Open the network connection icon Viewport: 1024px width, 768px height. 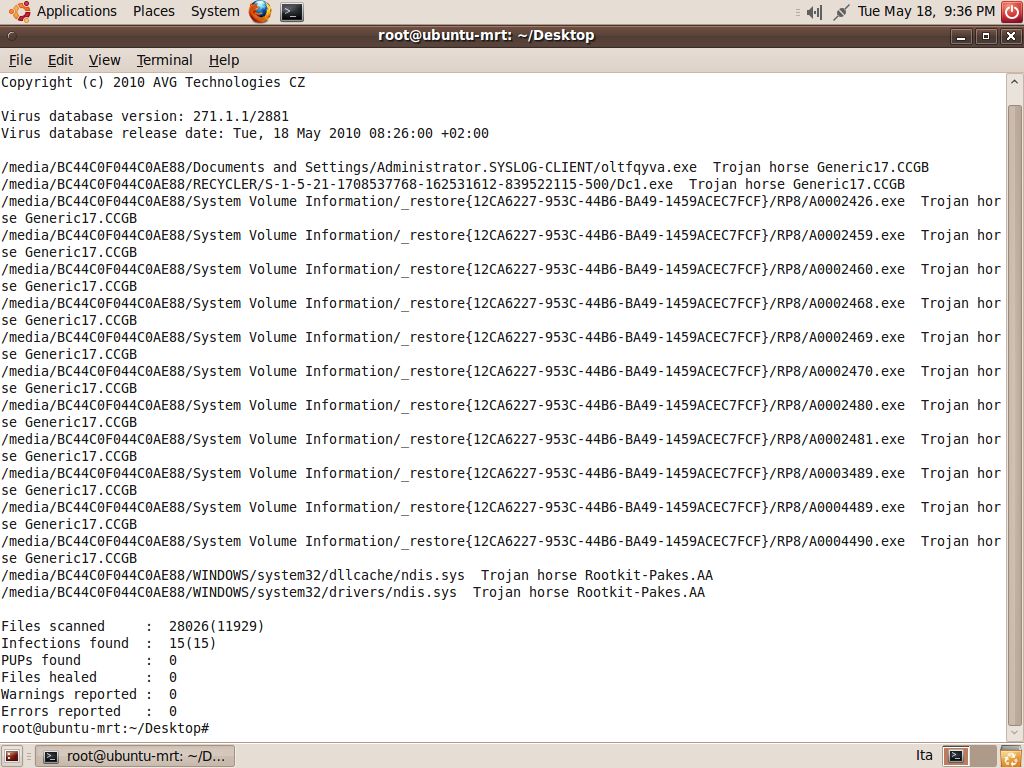tap(841, 12)
